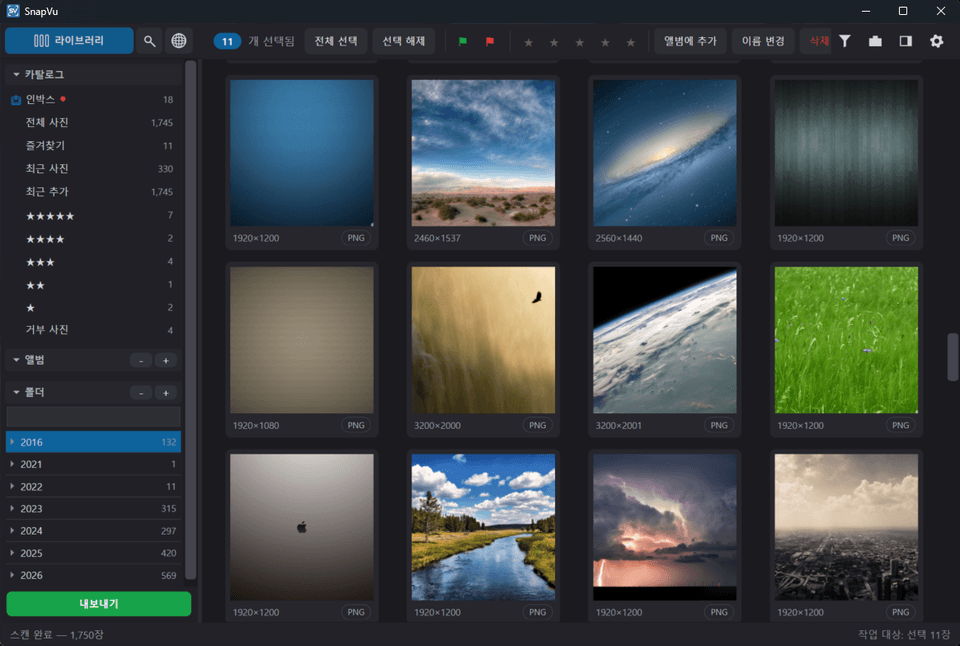960x646 pixels.
Task: Expand the 2025 folder arrow
Action: (12, 553)
